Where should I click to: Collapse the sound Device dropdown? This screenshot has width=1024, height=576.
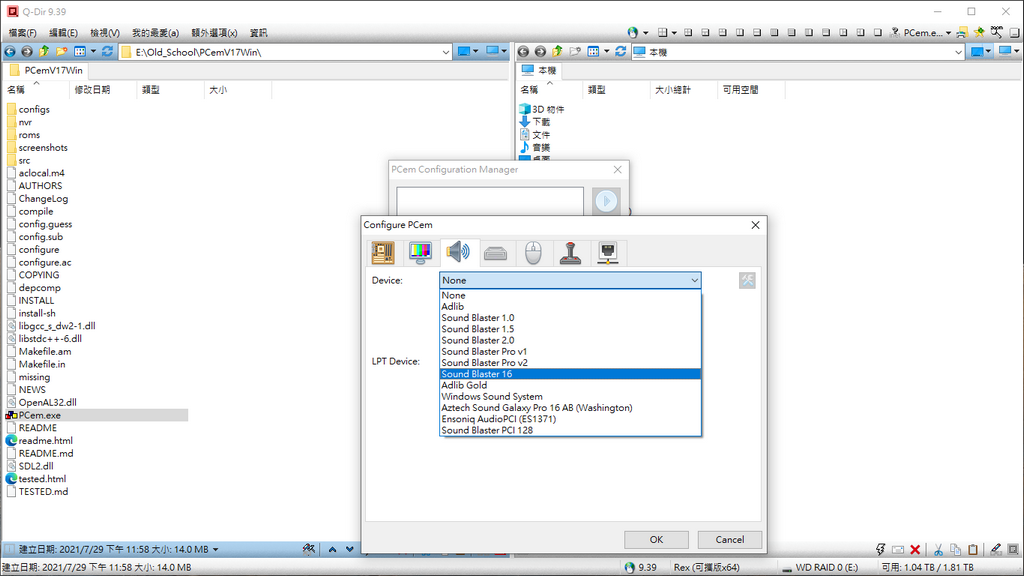point(694,280)
